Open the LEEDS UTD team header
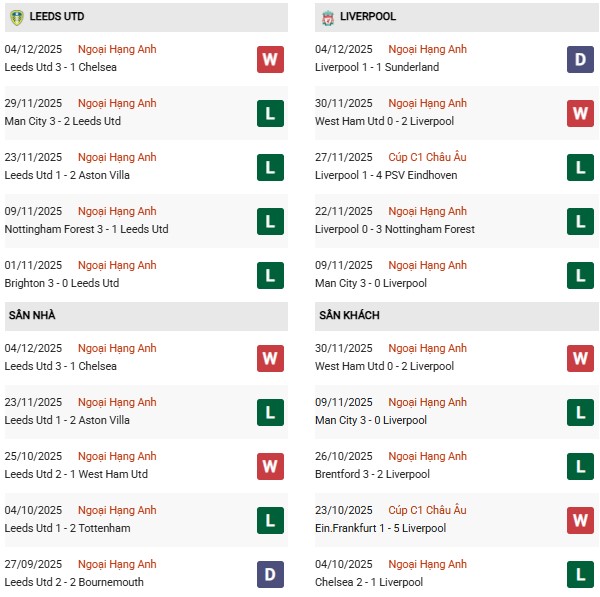The width and height of the screenshot is (600, 597). (x=57, y=17)
